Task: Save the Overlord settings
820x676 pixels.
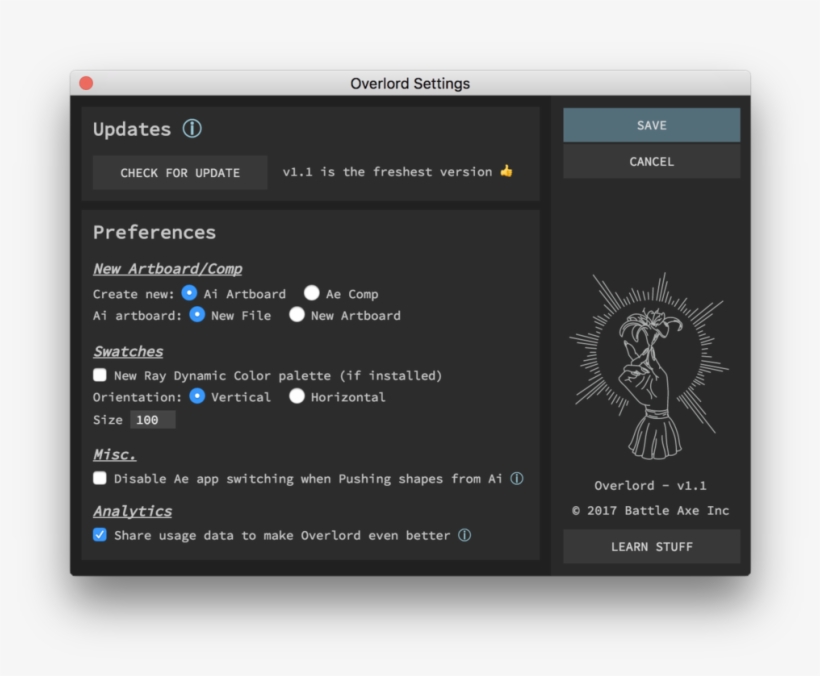Action: point(652,125)
